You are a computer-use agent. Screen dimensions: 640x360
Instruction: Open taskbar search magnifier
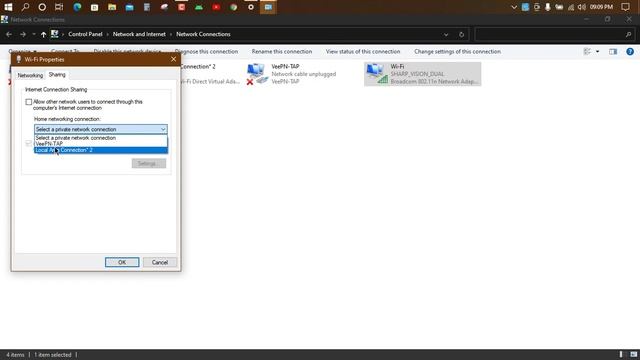tap(25, 7)
